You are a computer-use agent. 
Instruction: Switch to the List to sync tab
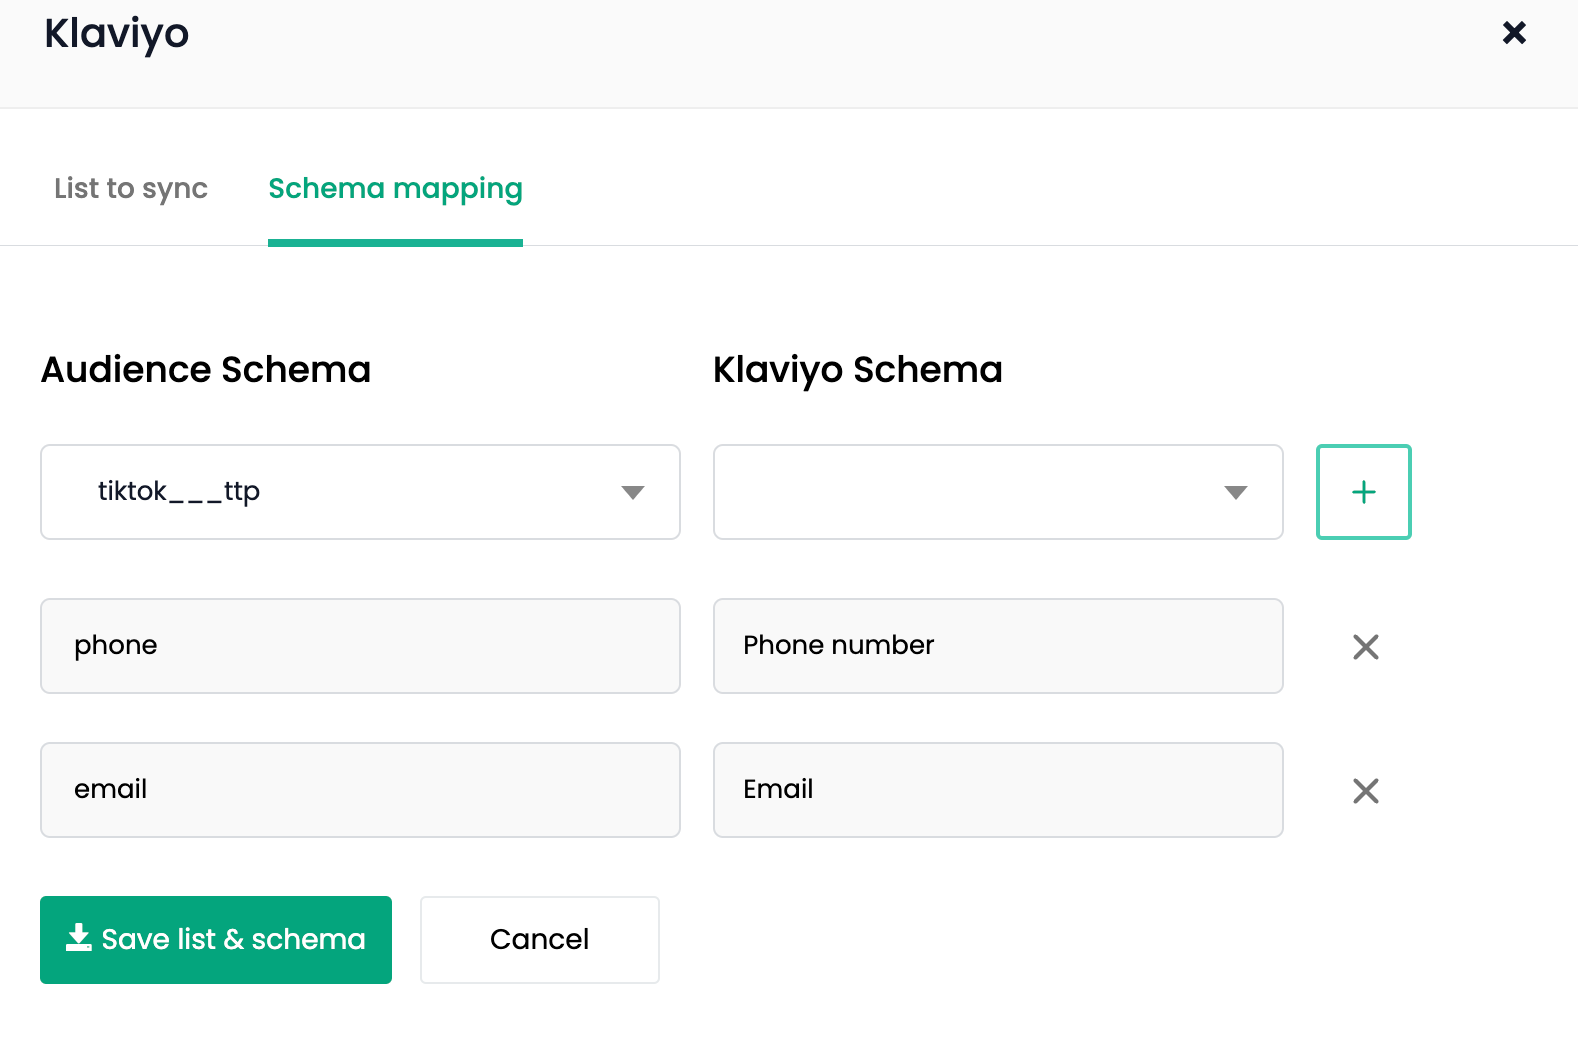[131, 189]
